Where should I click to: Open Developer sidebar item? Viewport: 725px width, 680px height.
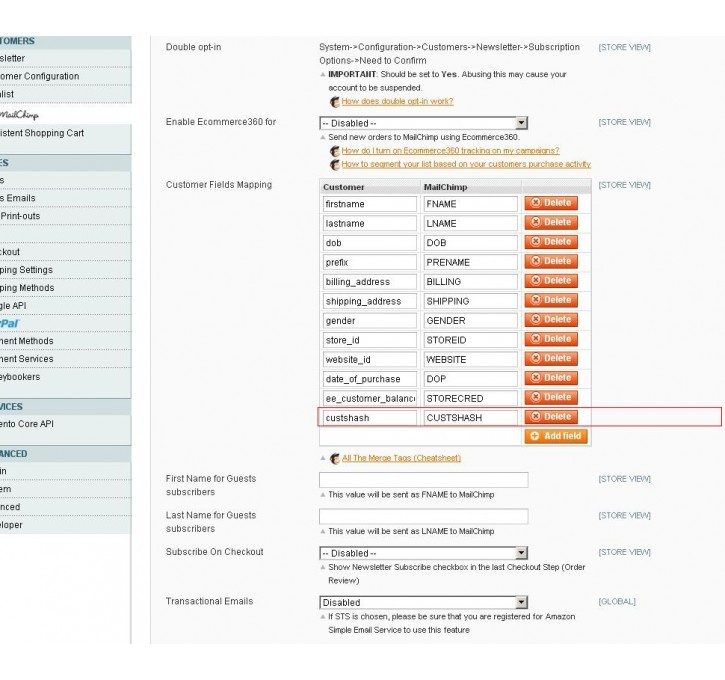pyautogui.click(x=65, y=525)
